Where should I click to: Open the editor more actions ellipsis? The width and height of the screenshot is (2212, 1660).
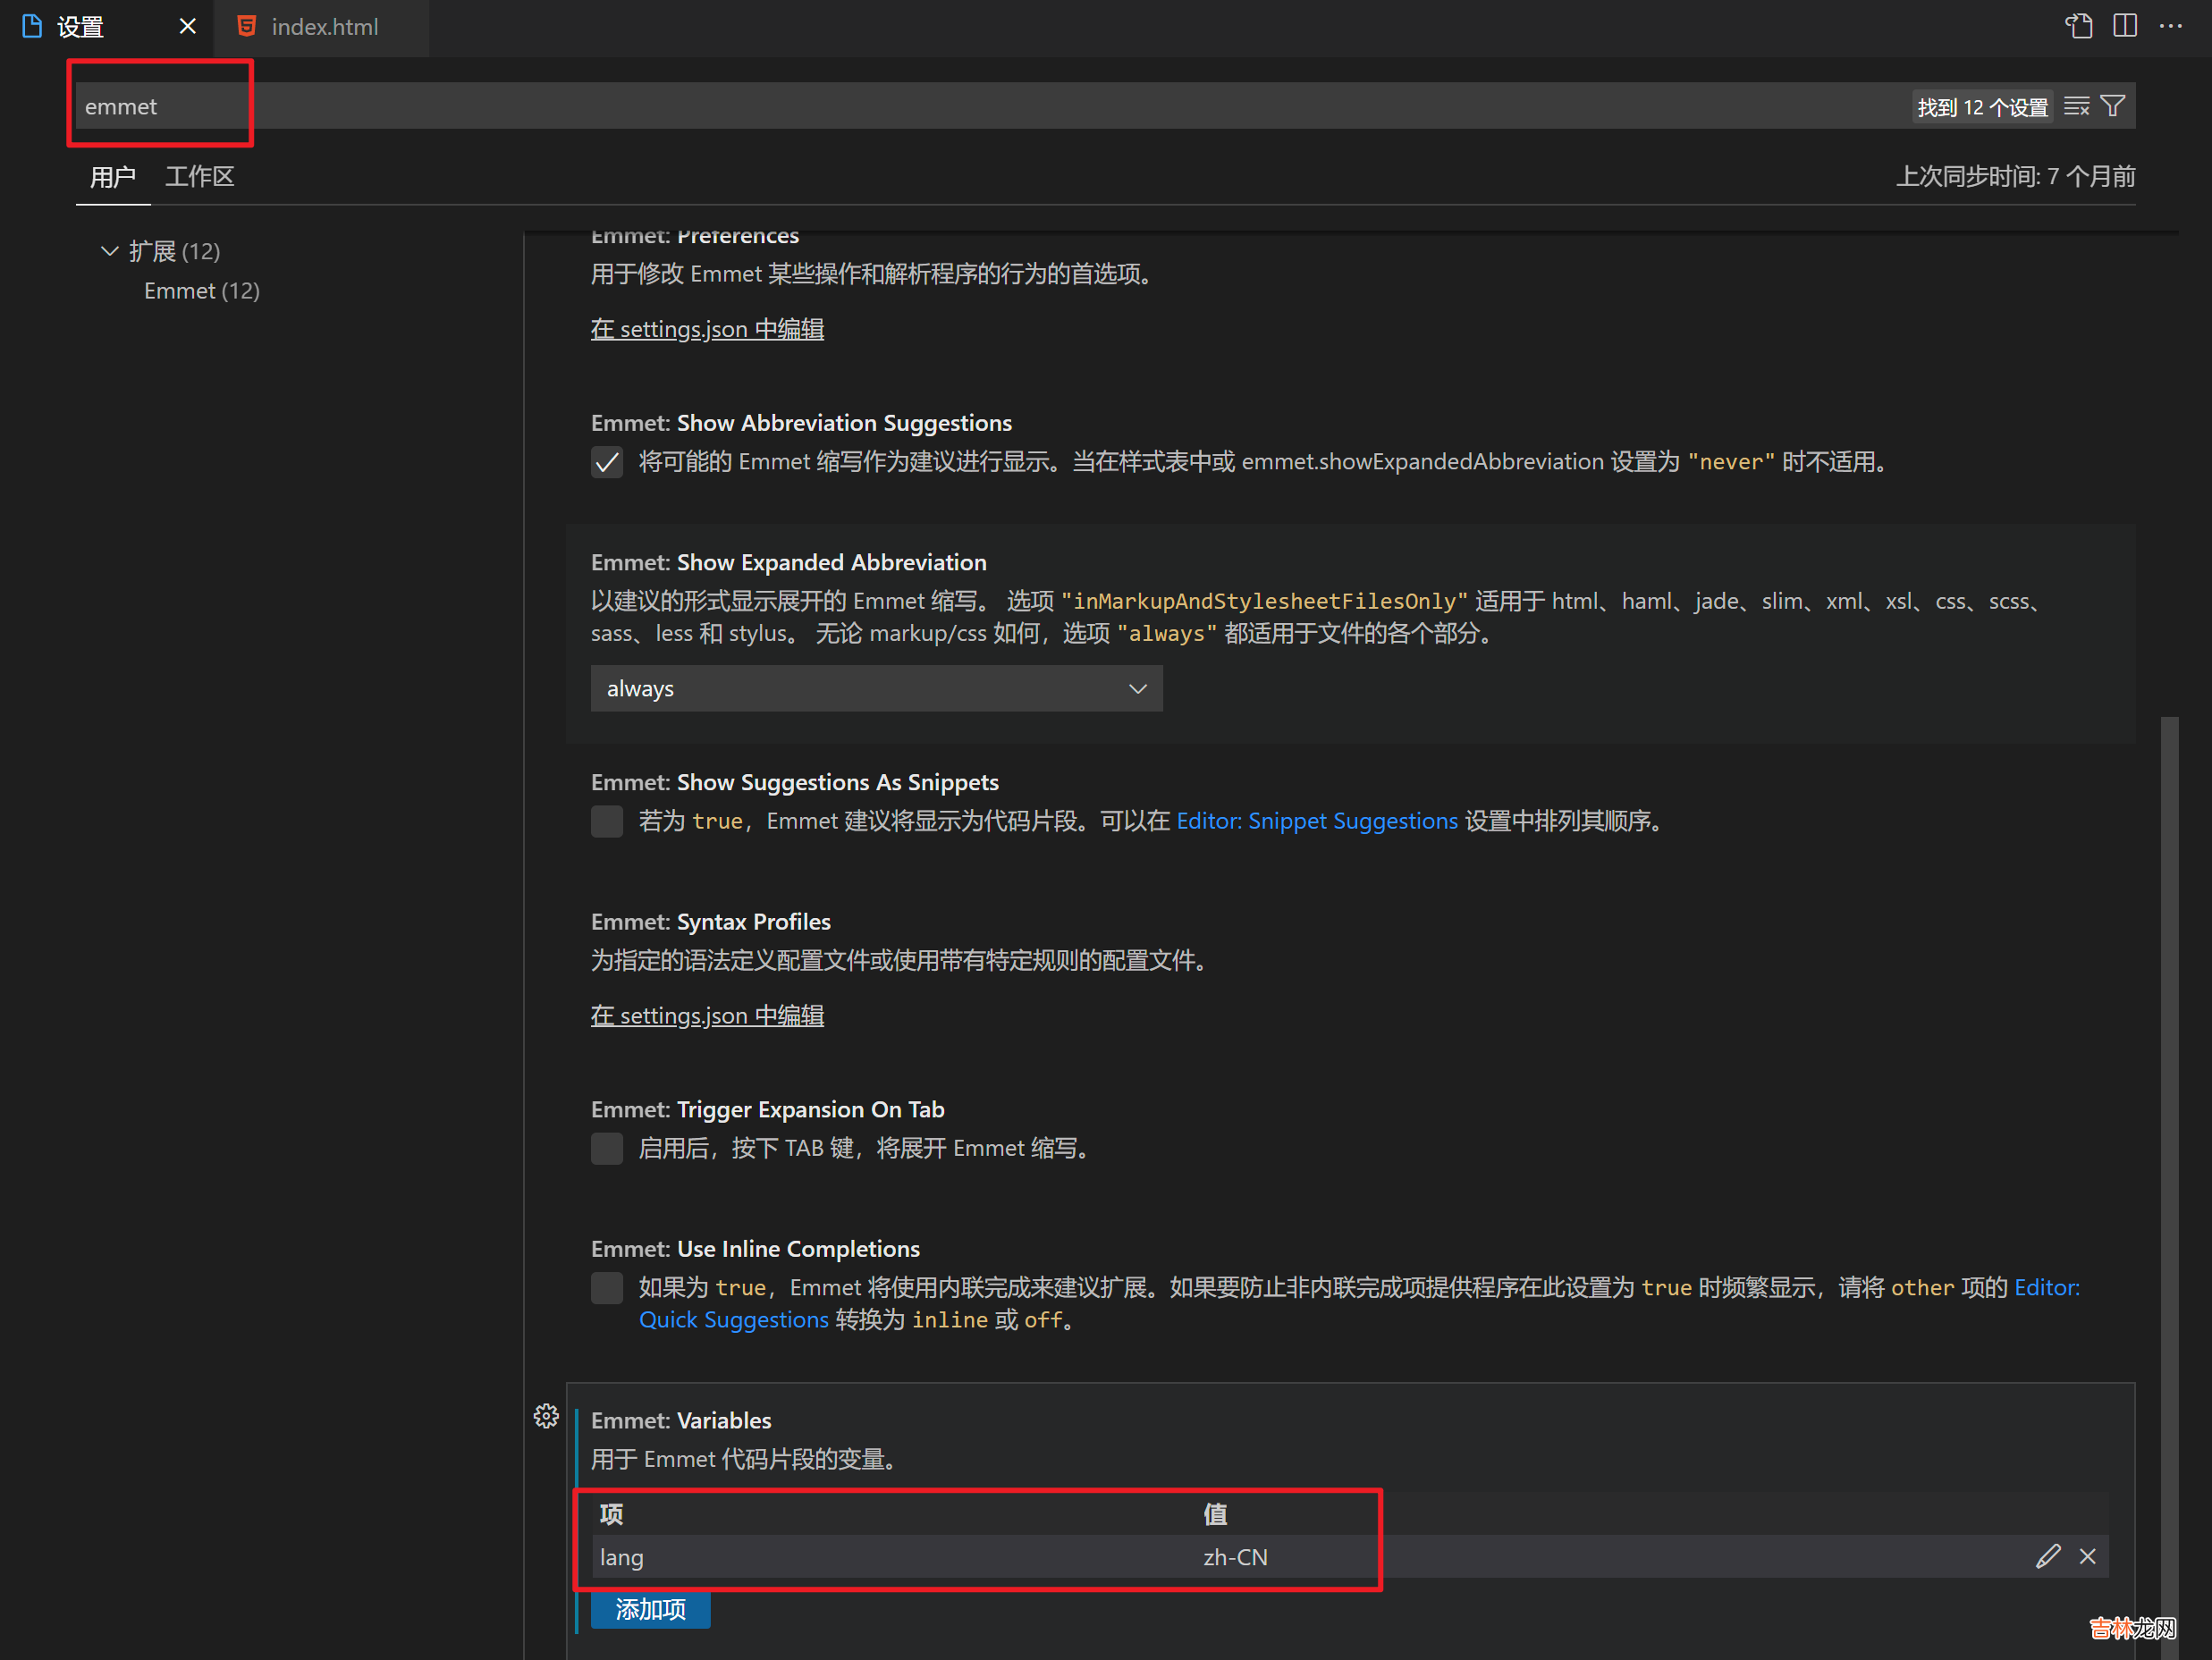point(2170,26)
